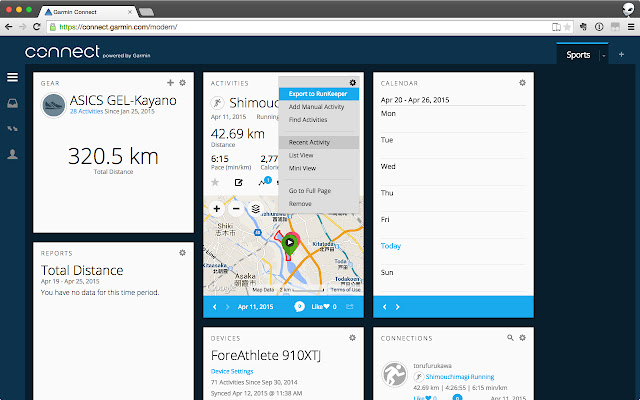640x400 pixels.
Task: Go to previous activity arrow
Action: coord(215,307)
